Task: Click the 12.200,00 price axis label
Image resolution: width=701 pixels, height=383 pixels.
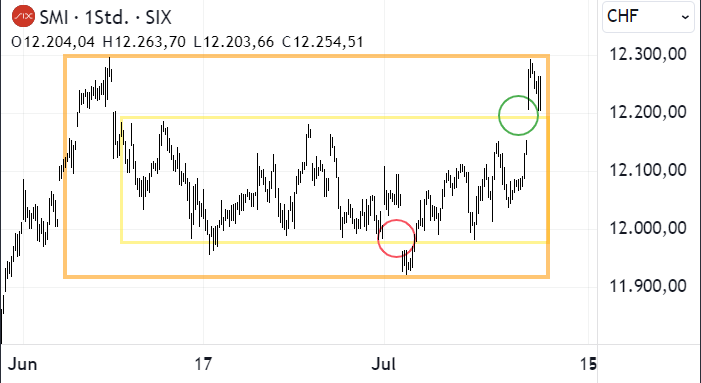Action: click(x=648, y=112)
